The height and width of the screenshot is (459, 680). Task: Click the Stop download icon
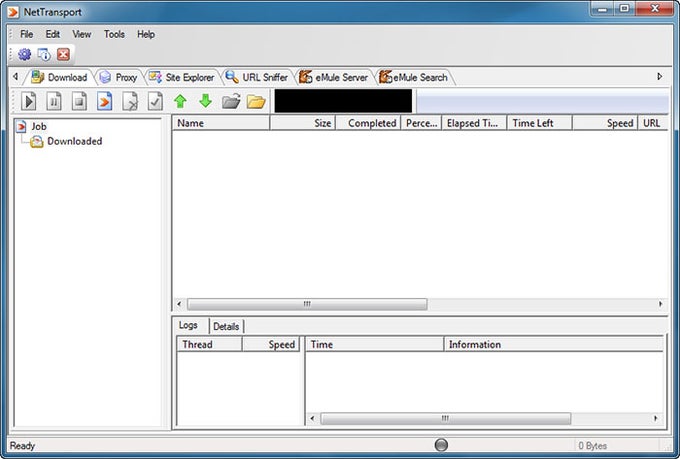coord(79,102)
